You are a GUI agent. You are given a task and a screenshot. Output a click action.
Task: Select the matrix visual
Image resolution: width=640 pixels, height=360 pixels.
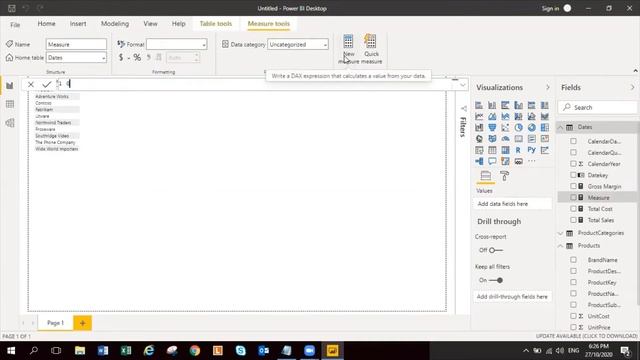click(505, 150)
